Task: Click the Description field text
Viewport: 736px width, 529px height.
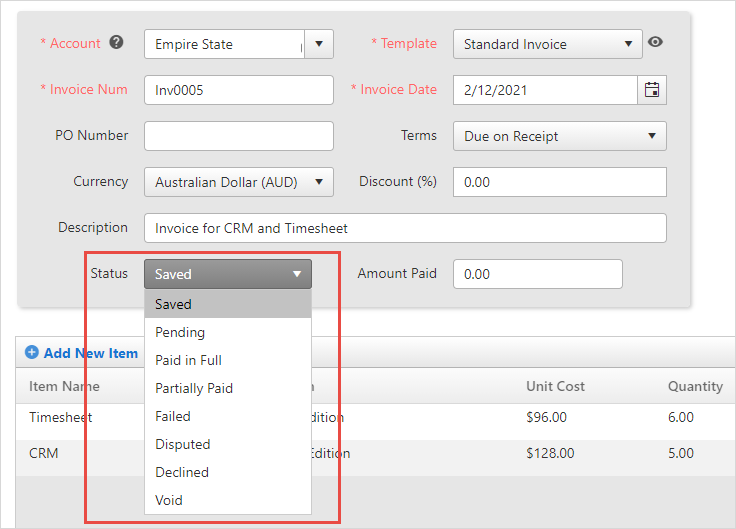Action: click(x=405, y=228)
